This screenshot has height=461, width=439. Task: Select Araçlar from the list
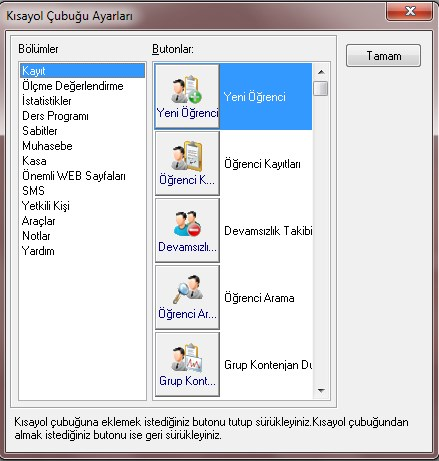coord(38,221)
